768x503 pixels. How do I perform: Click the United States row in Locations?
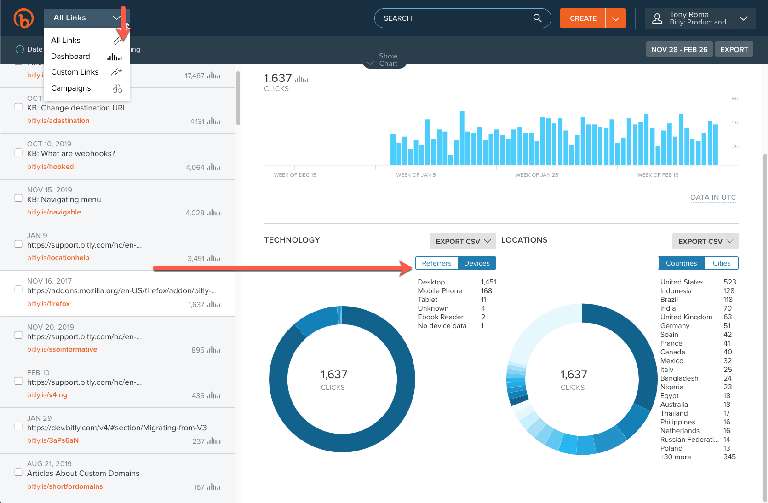click(697, 282)
